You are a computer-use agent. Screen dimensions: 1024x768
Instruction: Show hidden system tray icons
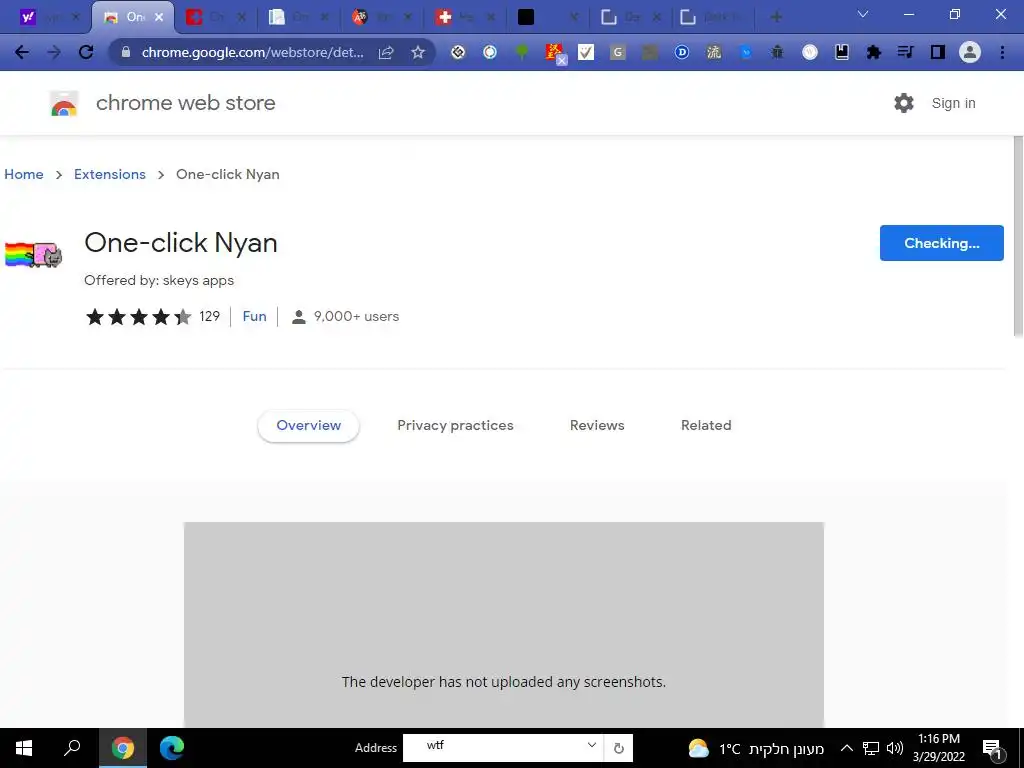tap(846, 748)
